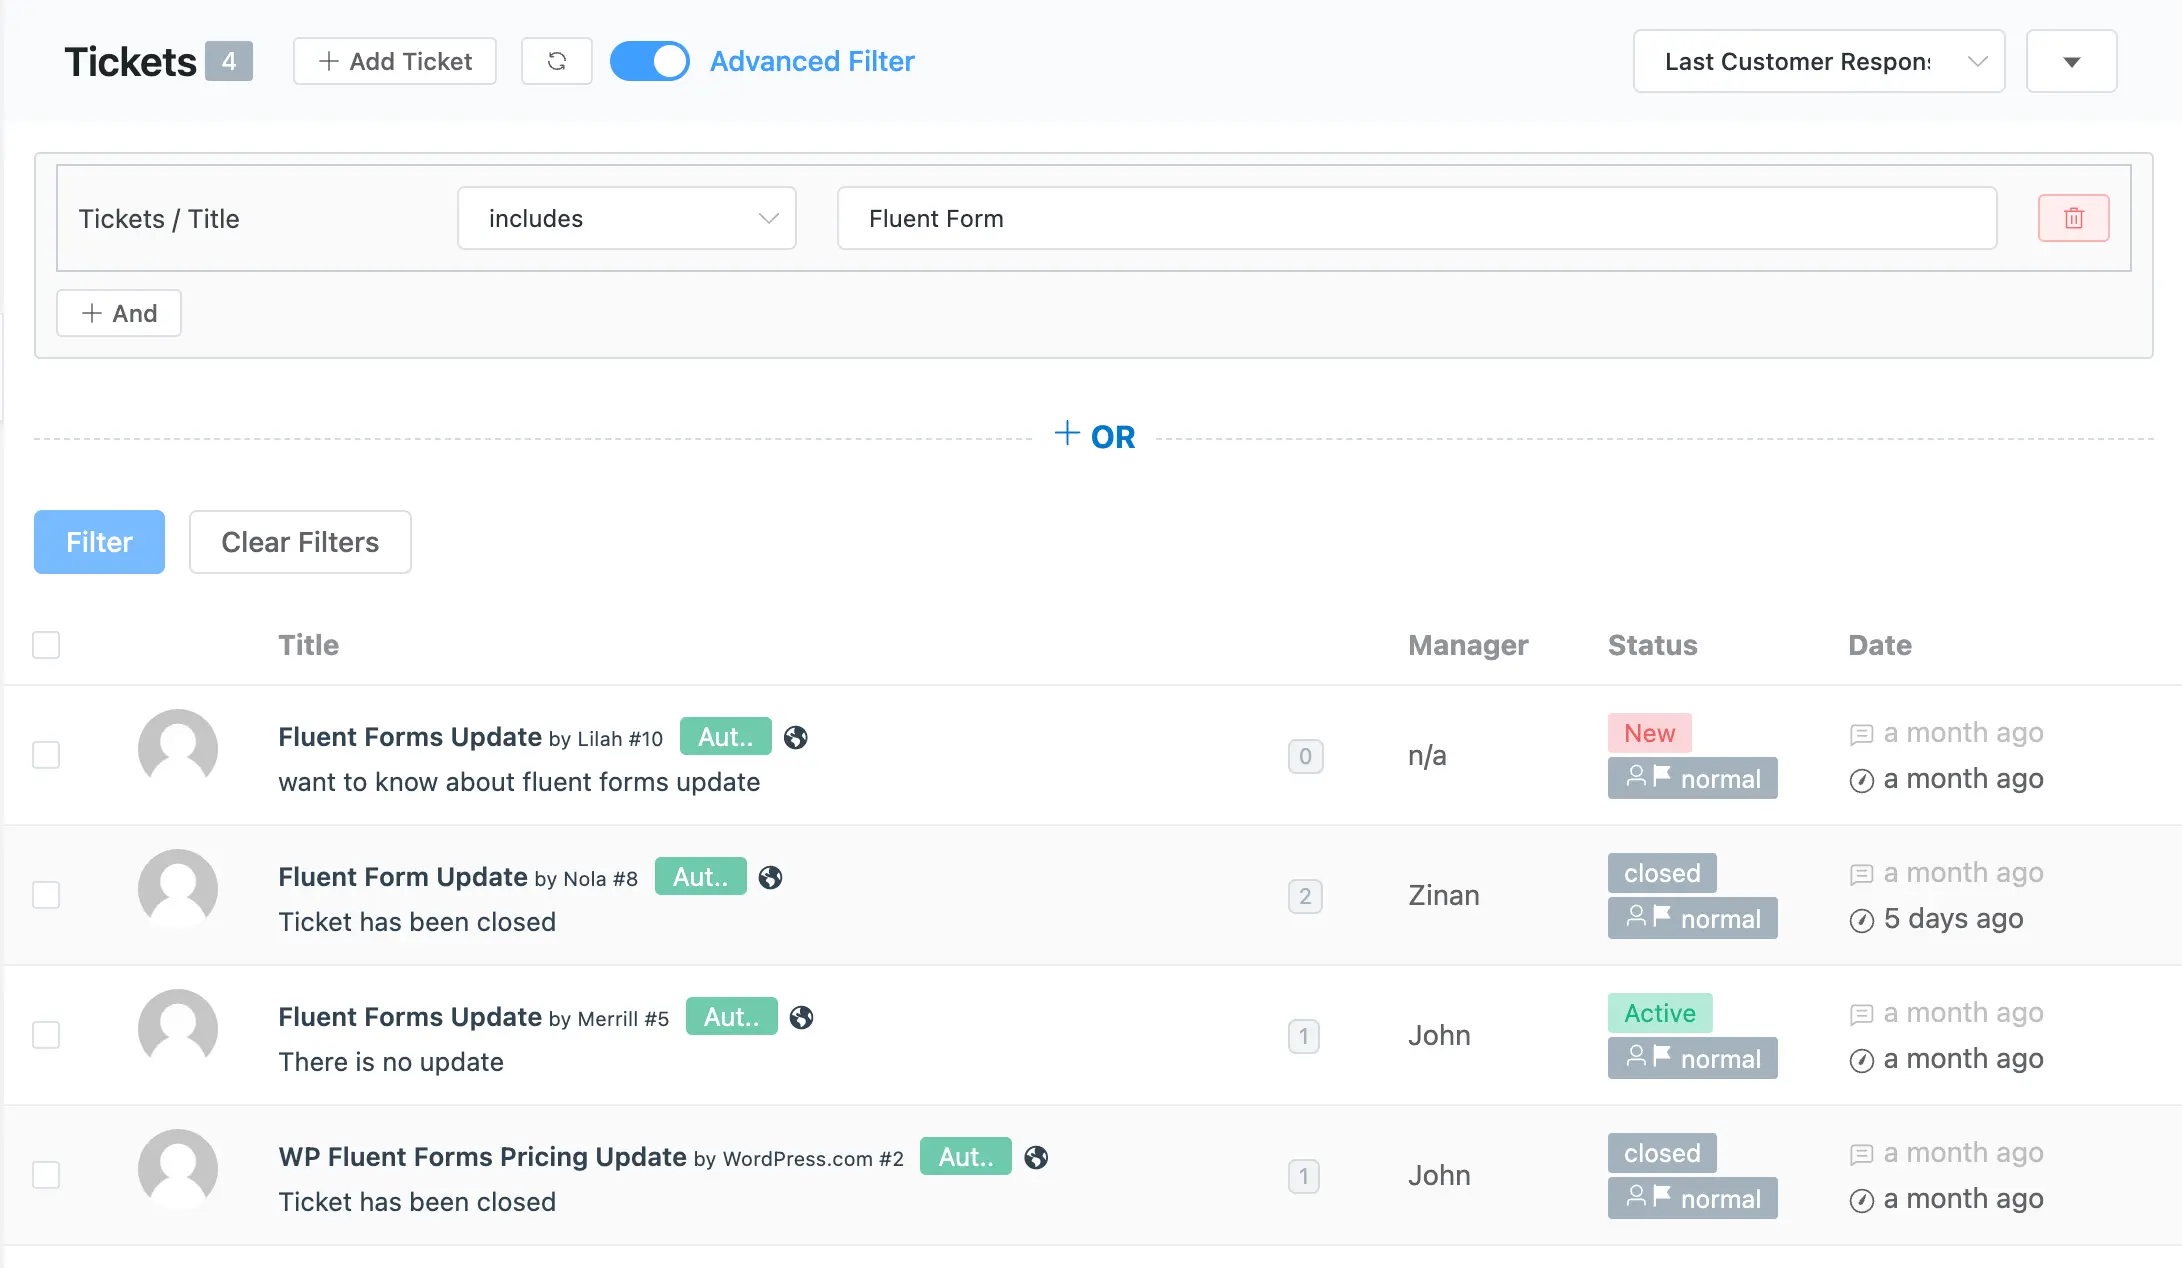Image resolution: width=2182 pixels, height=1268 pixels.
Task: Open WP Fluent Forms Pricing Update ticket
Action: point(483,1157)
